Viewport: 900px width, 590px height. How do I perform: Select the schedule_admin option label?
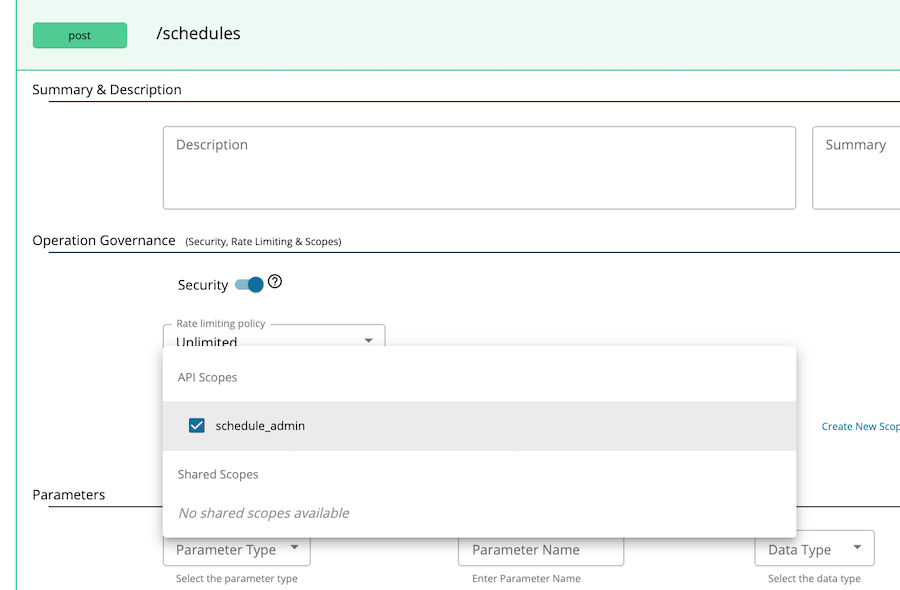[x=260, y=426]
